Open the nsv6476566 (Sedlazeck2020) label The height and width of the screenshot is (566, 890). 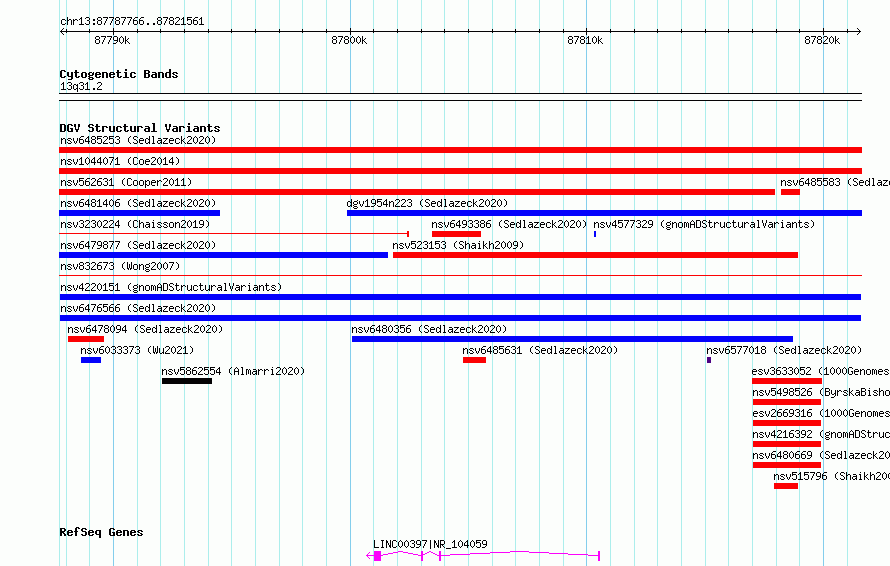click(138, 308)
